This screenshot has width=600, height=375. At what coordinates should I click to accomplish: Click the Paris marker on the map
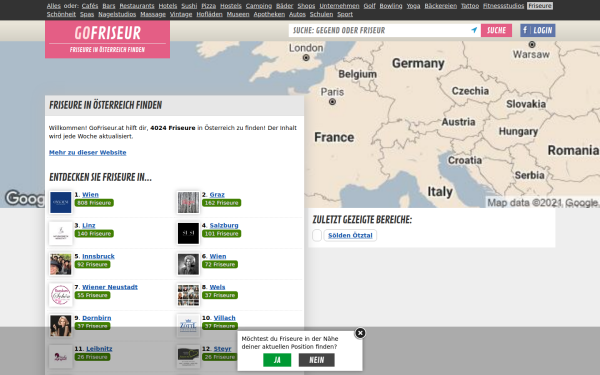[332, 101]
